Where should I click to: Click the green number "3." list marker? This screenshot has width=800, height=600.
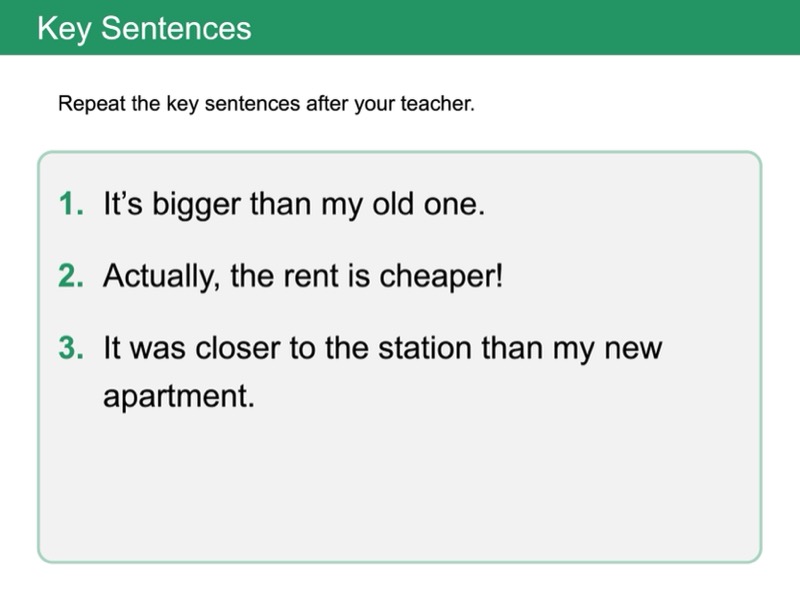click(72, 347)
